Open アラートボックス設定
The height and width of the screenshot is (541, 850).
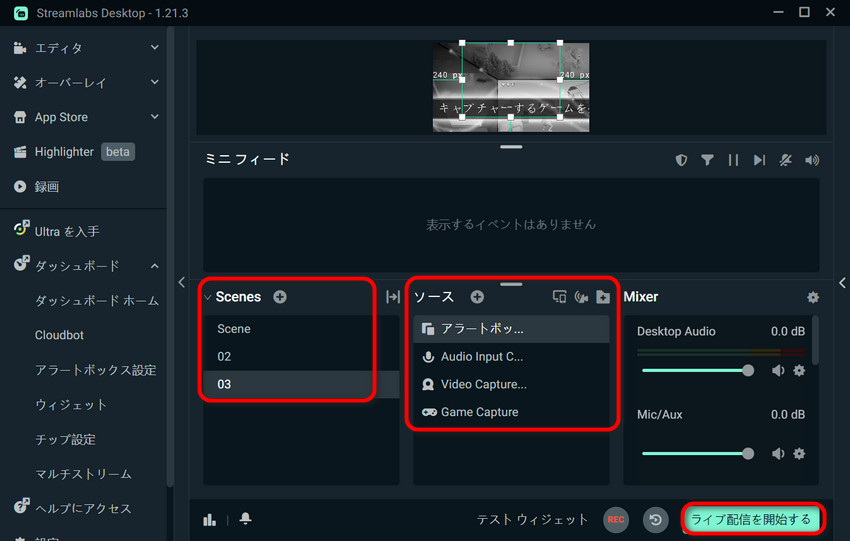point(95,370)
